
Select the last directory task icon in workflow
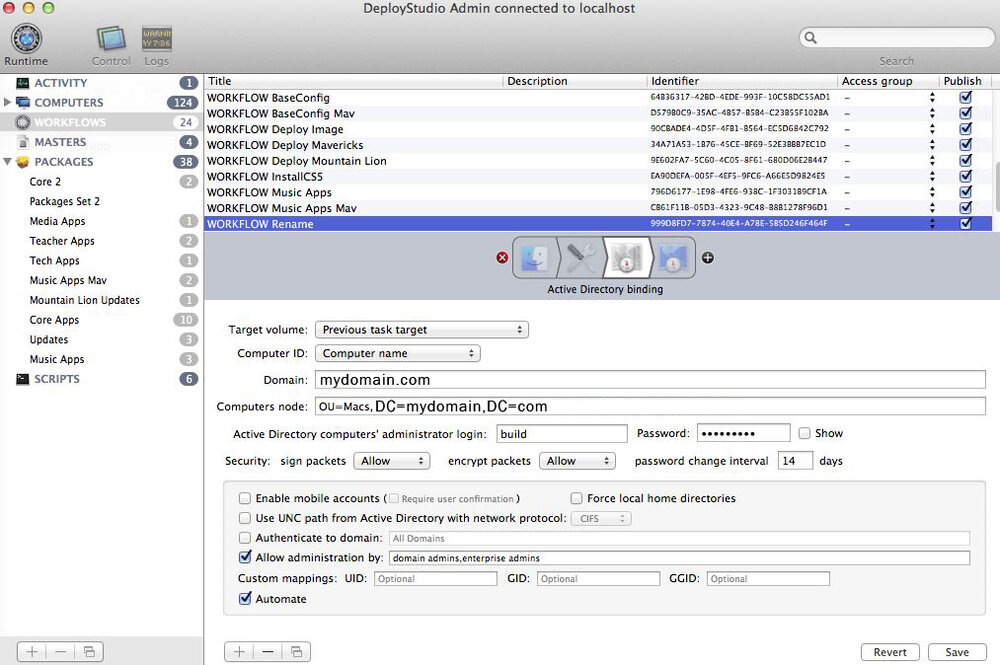pyautogui.click(x=673, y=258)
